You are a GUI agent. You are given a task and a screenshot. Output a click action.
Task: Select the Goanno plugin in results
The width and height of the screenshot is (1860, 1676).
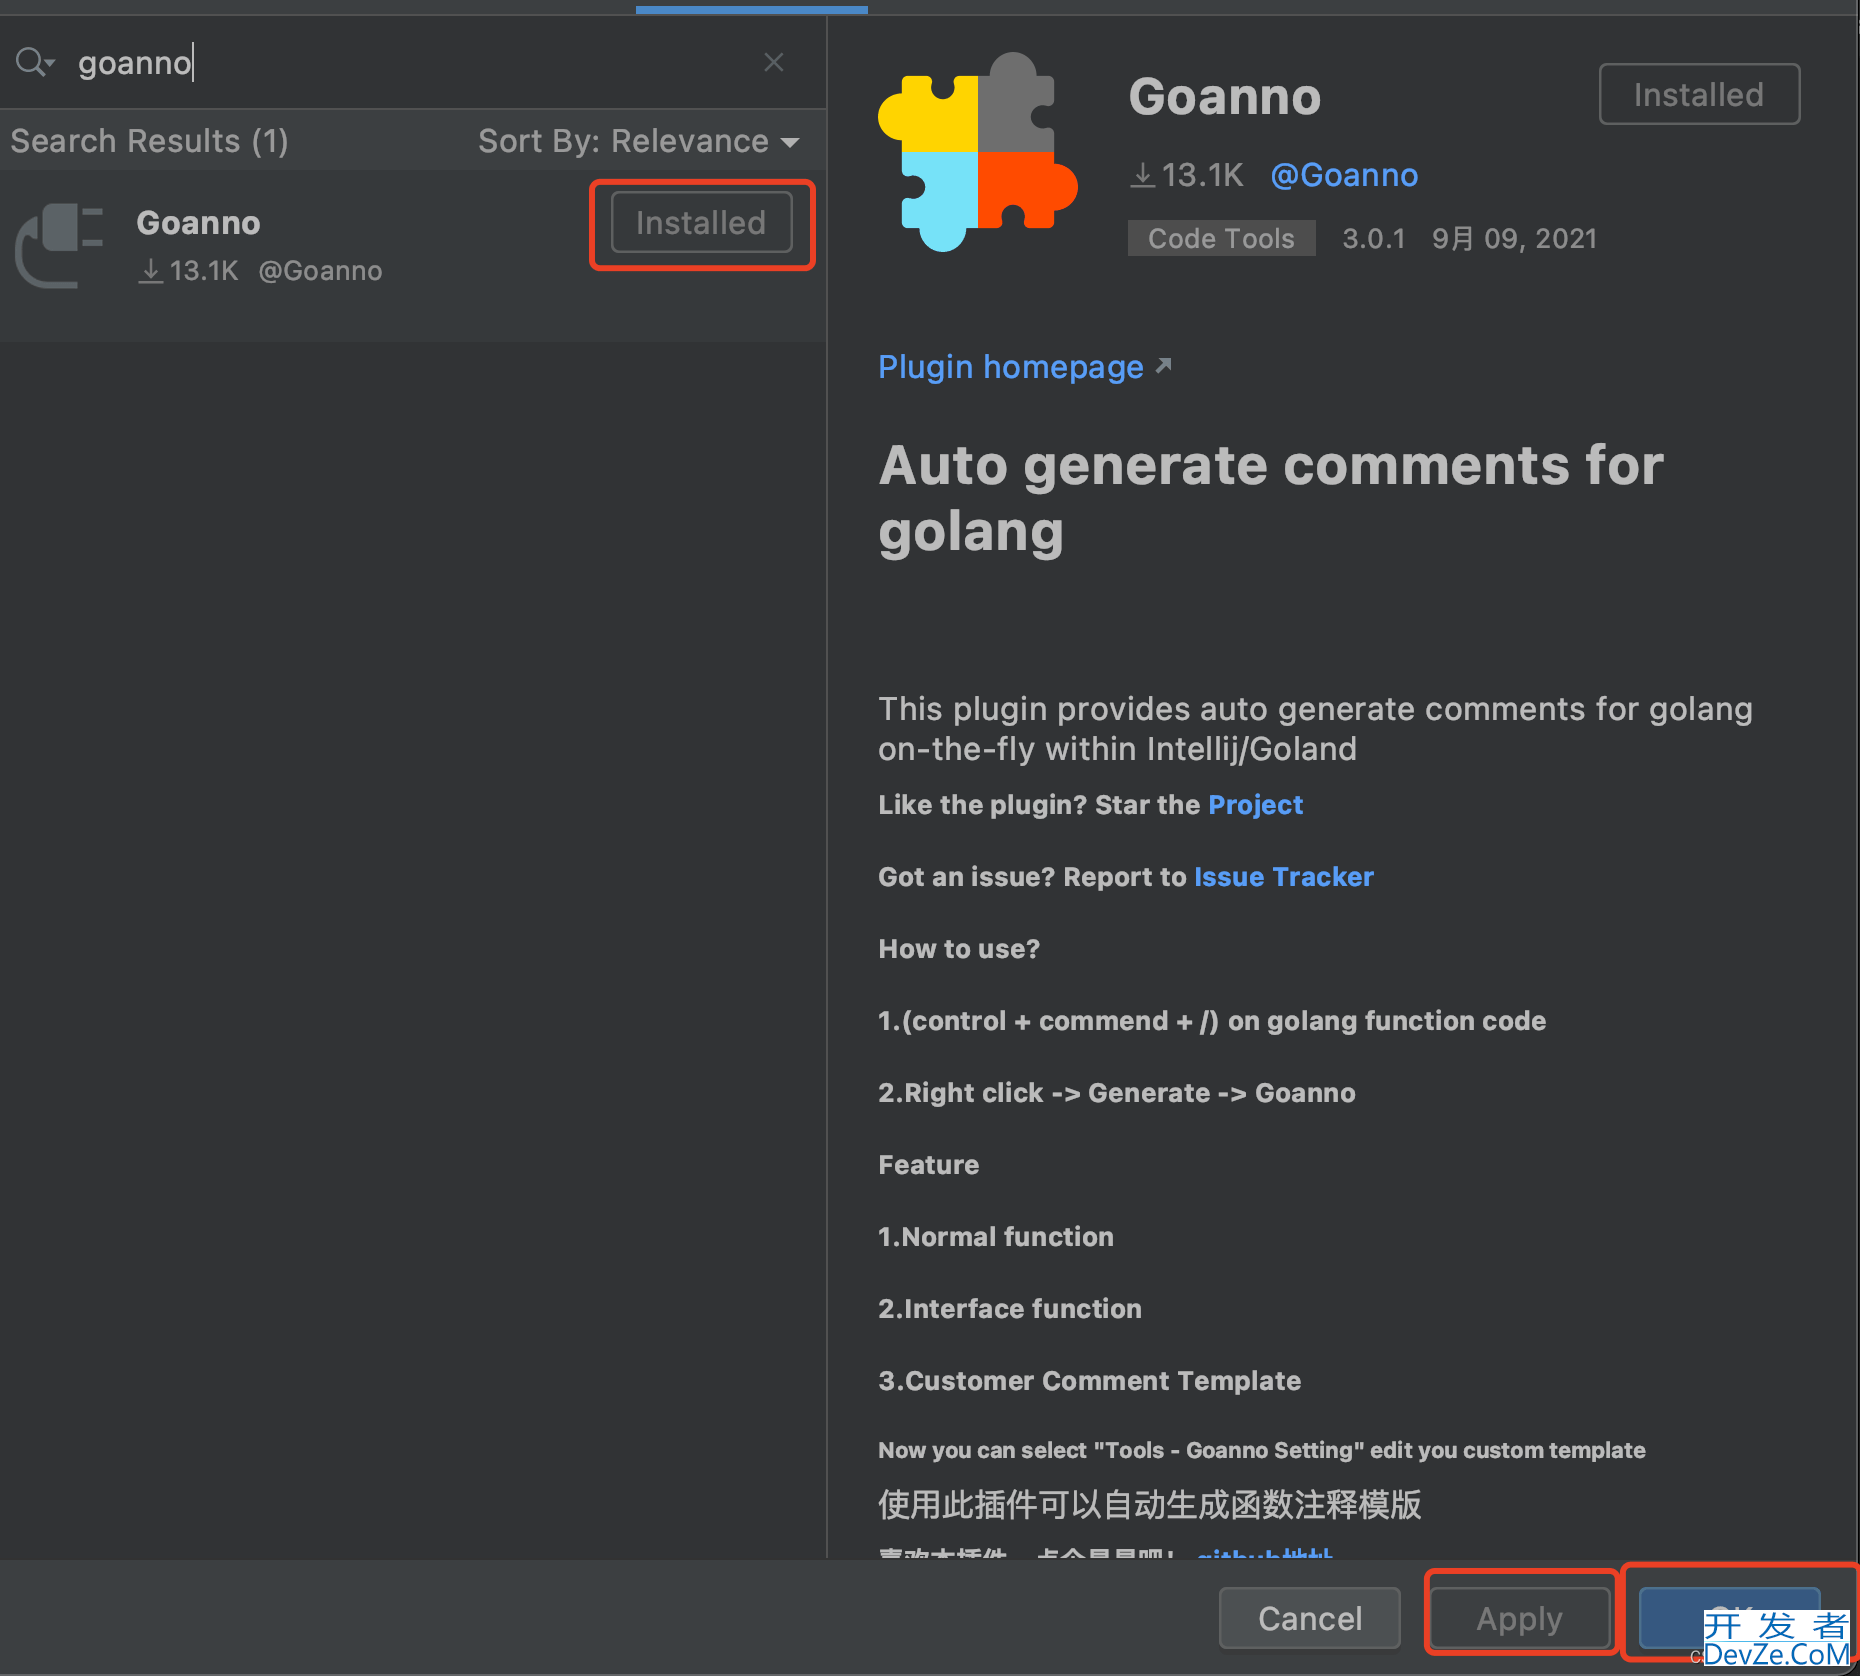click(x=413, y=255)
